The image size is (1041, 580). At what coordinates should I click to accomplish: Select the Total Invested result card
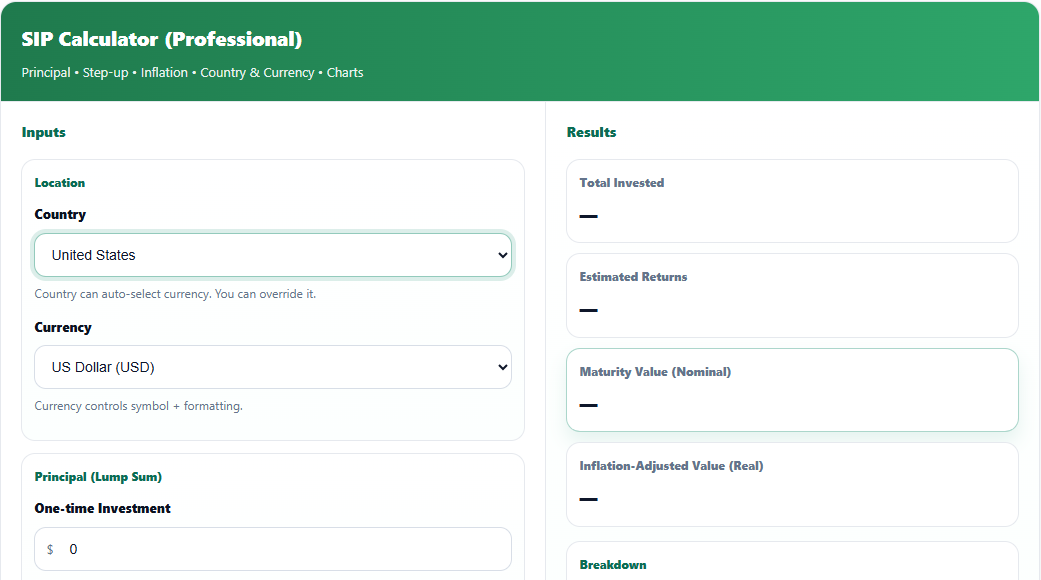coord(791,201)
